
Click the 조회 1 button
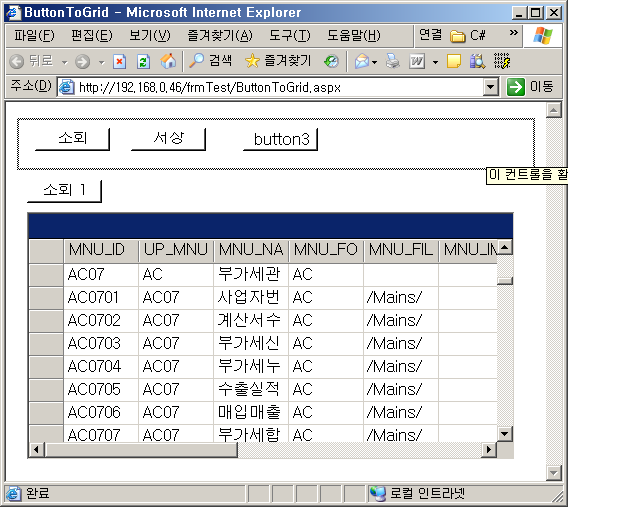pos(65,190)
